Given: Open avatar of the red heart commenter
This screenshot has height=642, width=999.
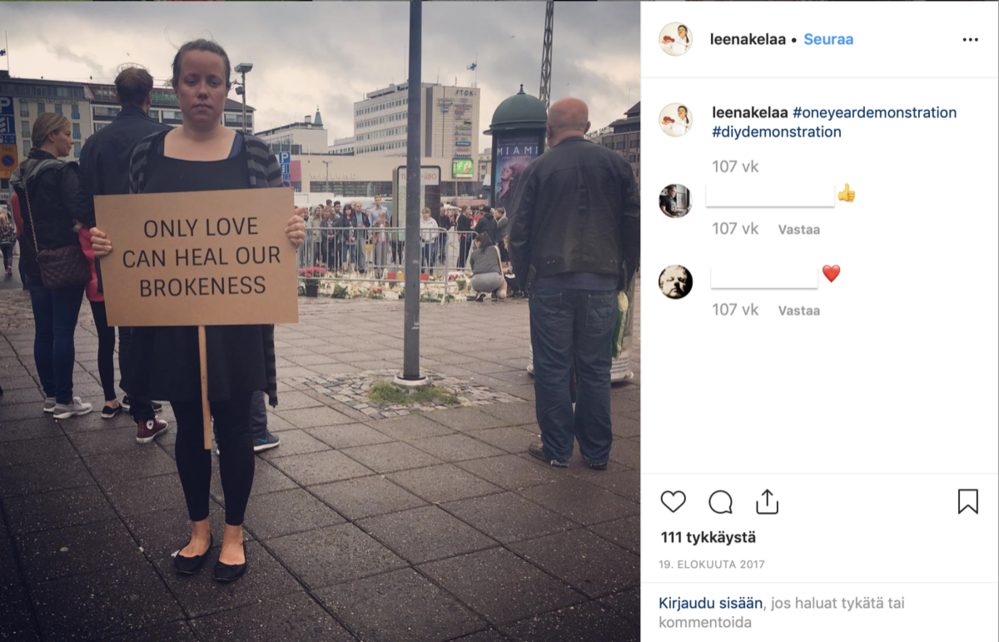Looking at the screenshot, I should click(675, 282).
